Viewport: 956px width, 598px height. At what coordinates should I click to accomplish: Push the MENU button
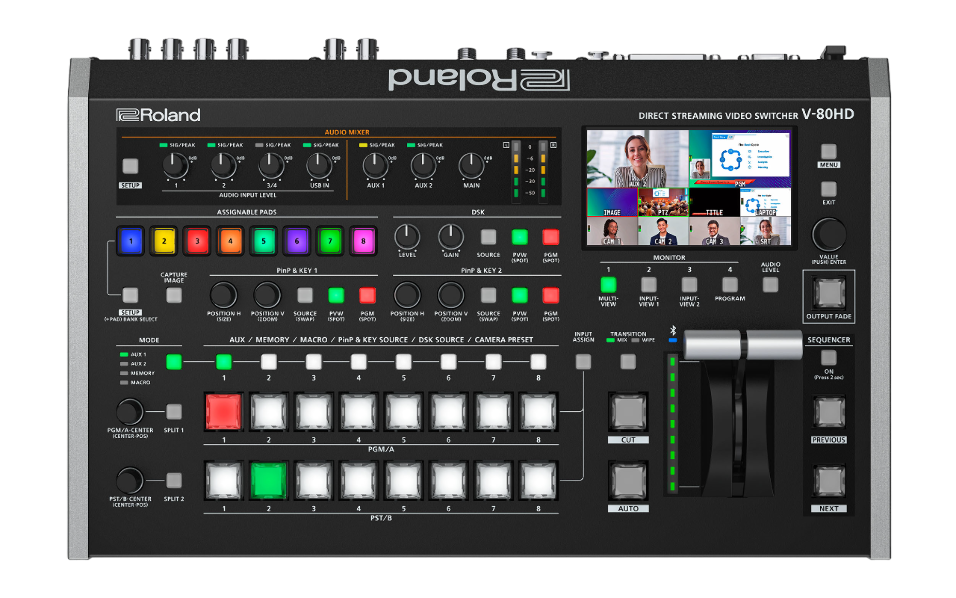click(829, 151)
